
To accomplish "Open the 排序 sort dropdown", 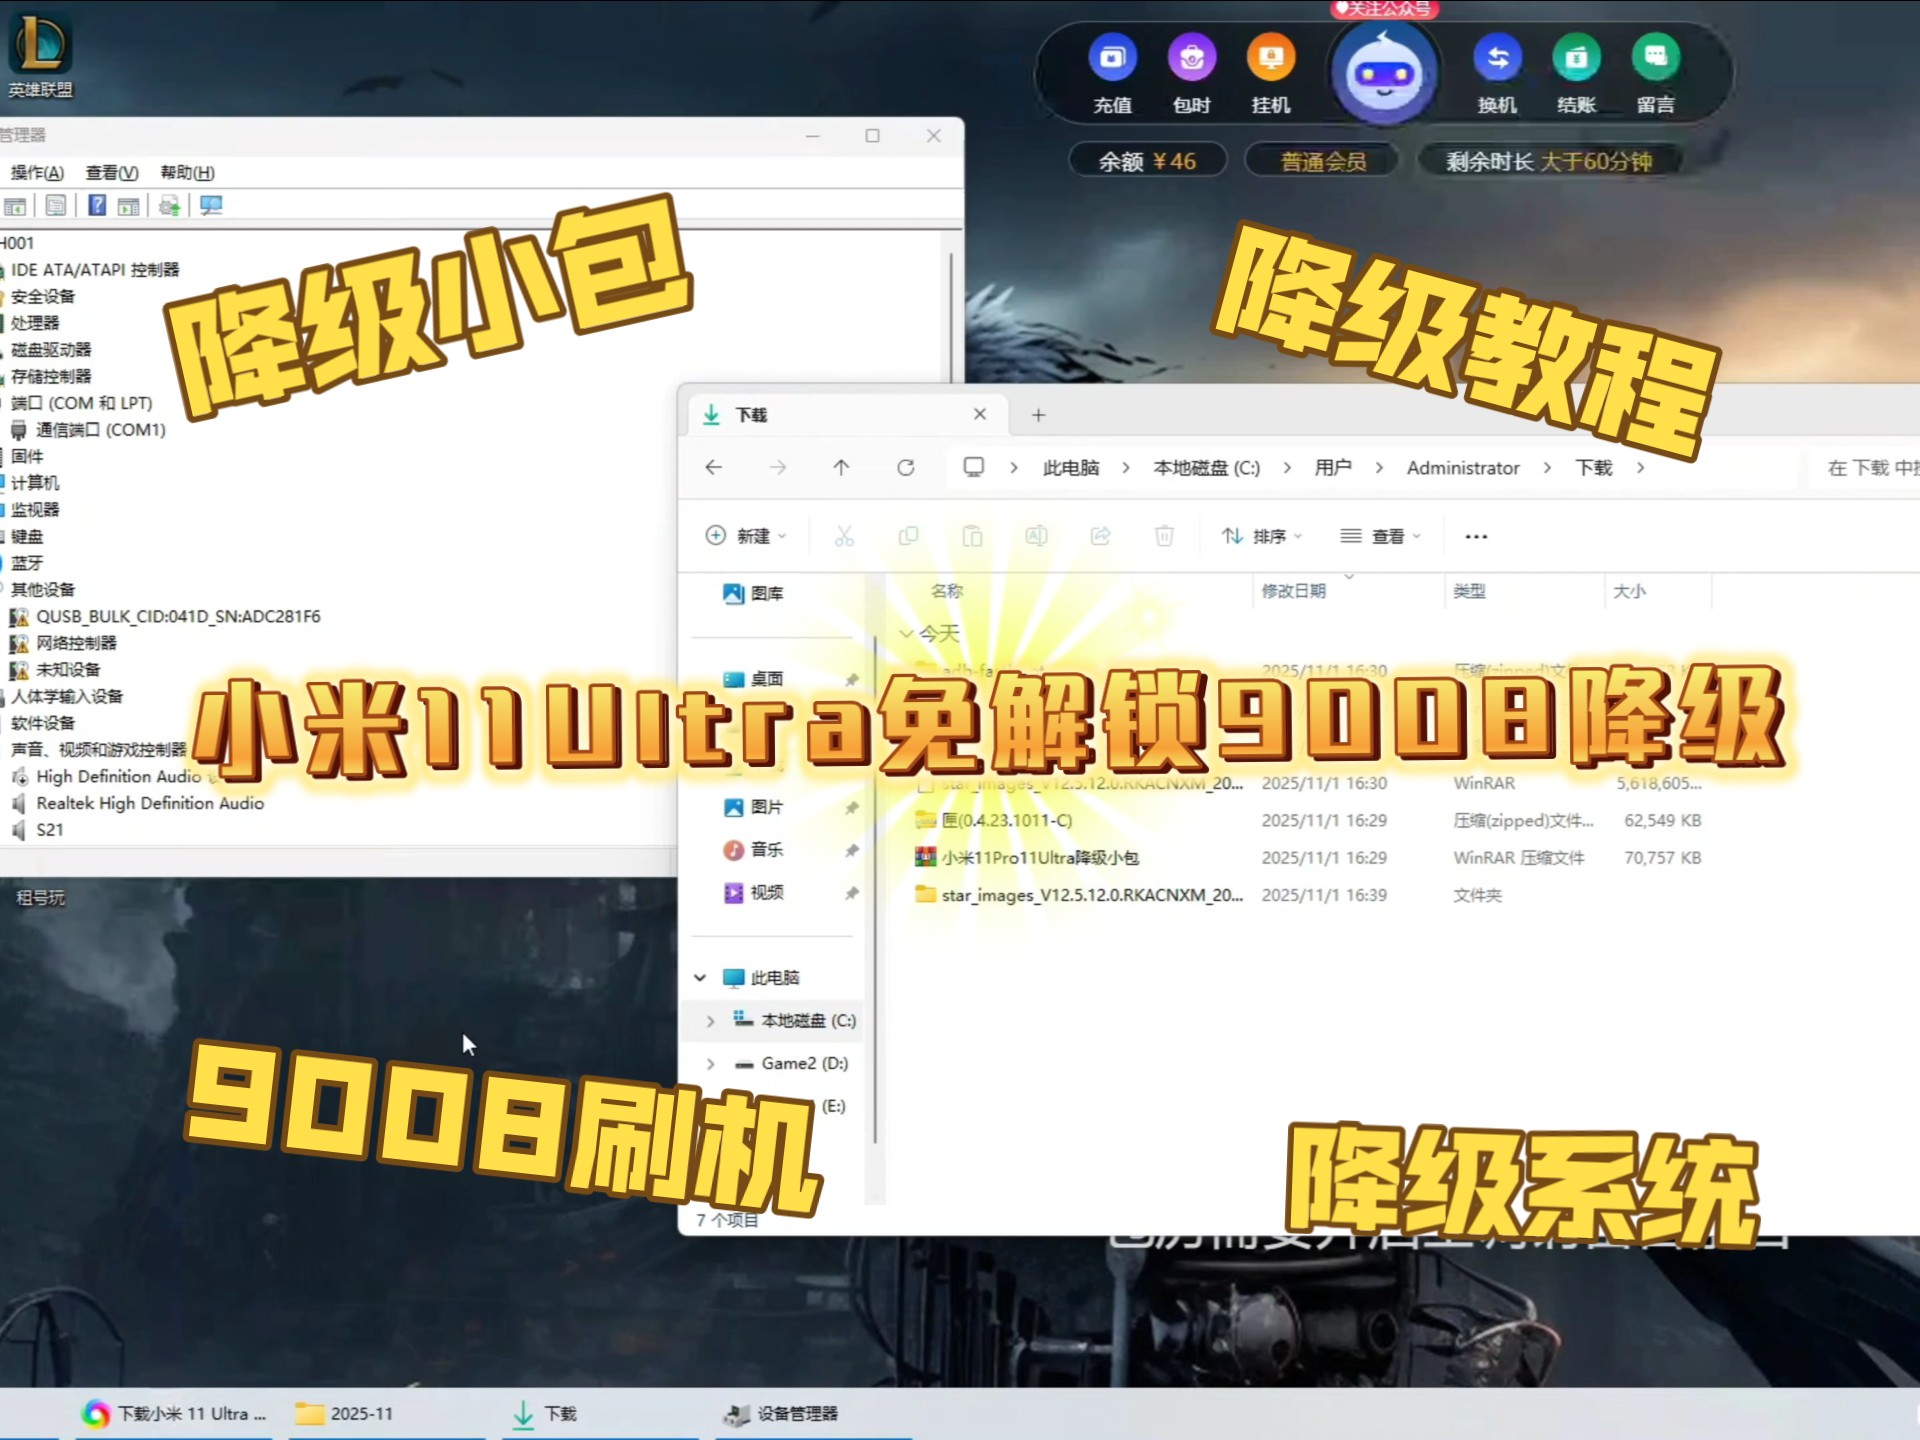I will 1262,537.
